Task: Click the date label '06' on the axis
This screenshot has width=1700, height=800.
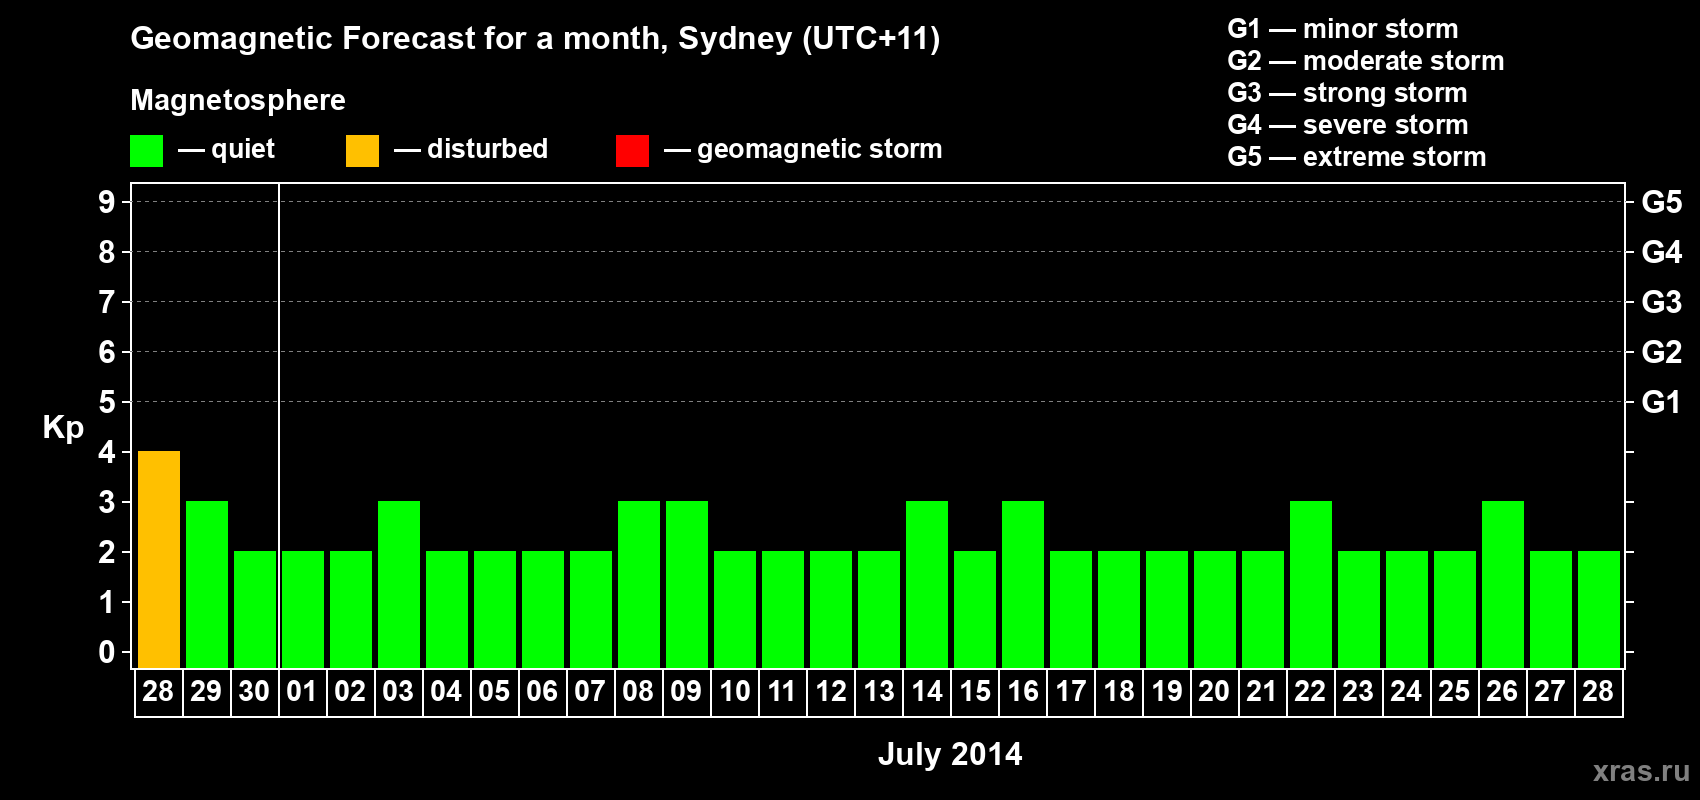Action: point(542,691)
